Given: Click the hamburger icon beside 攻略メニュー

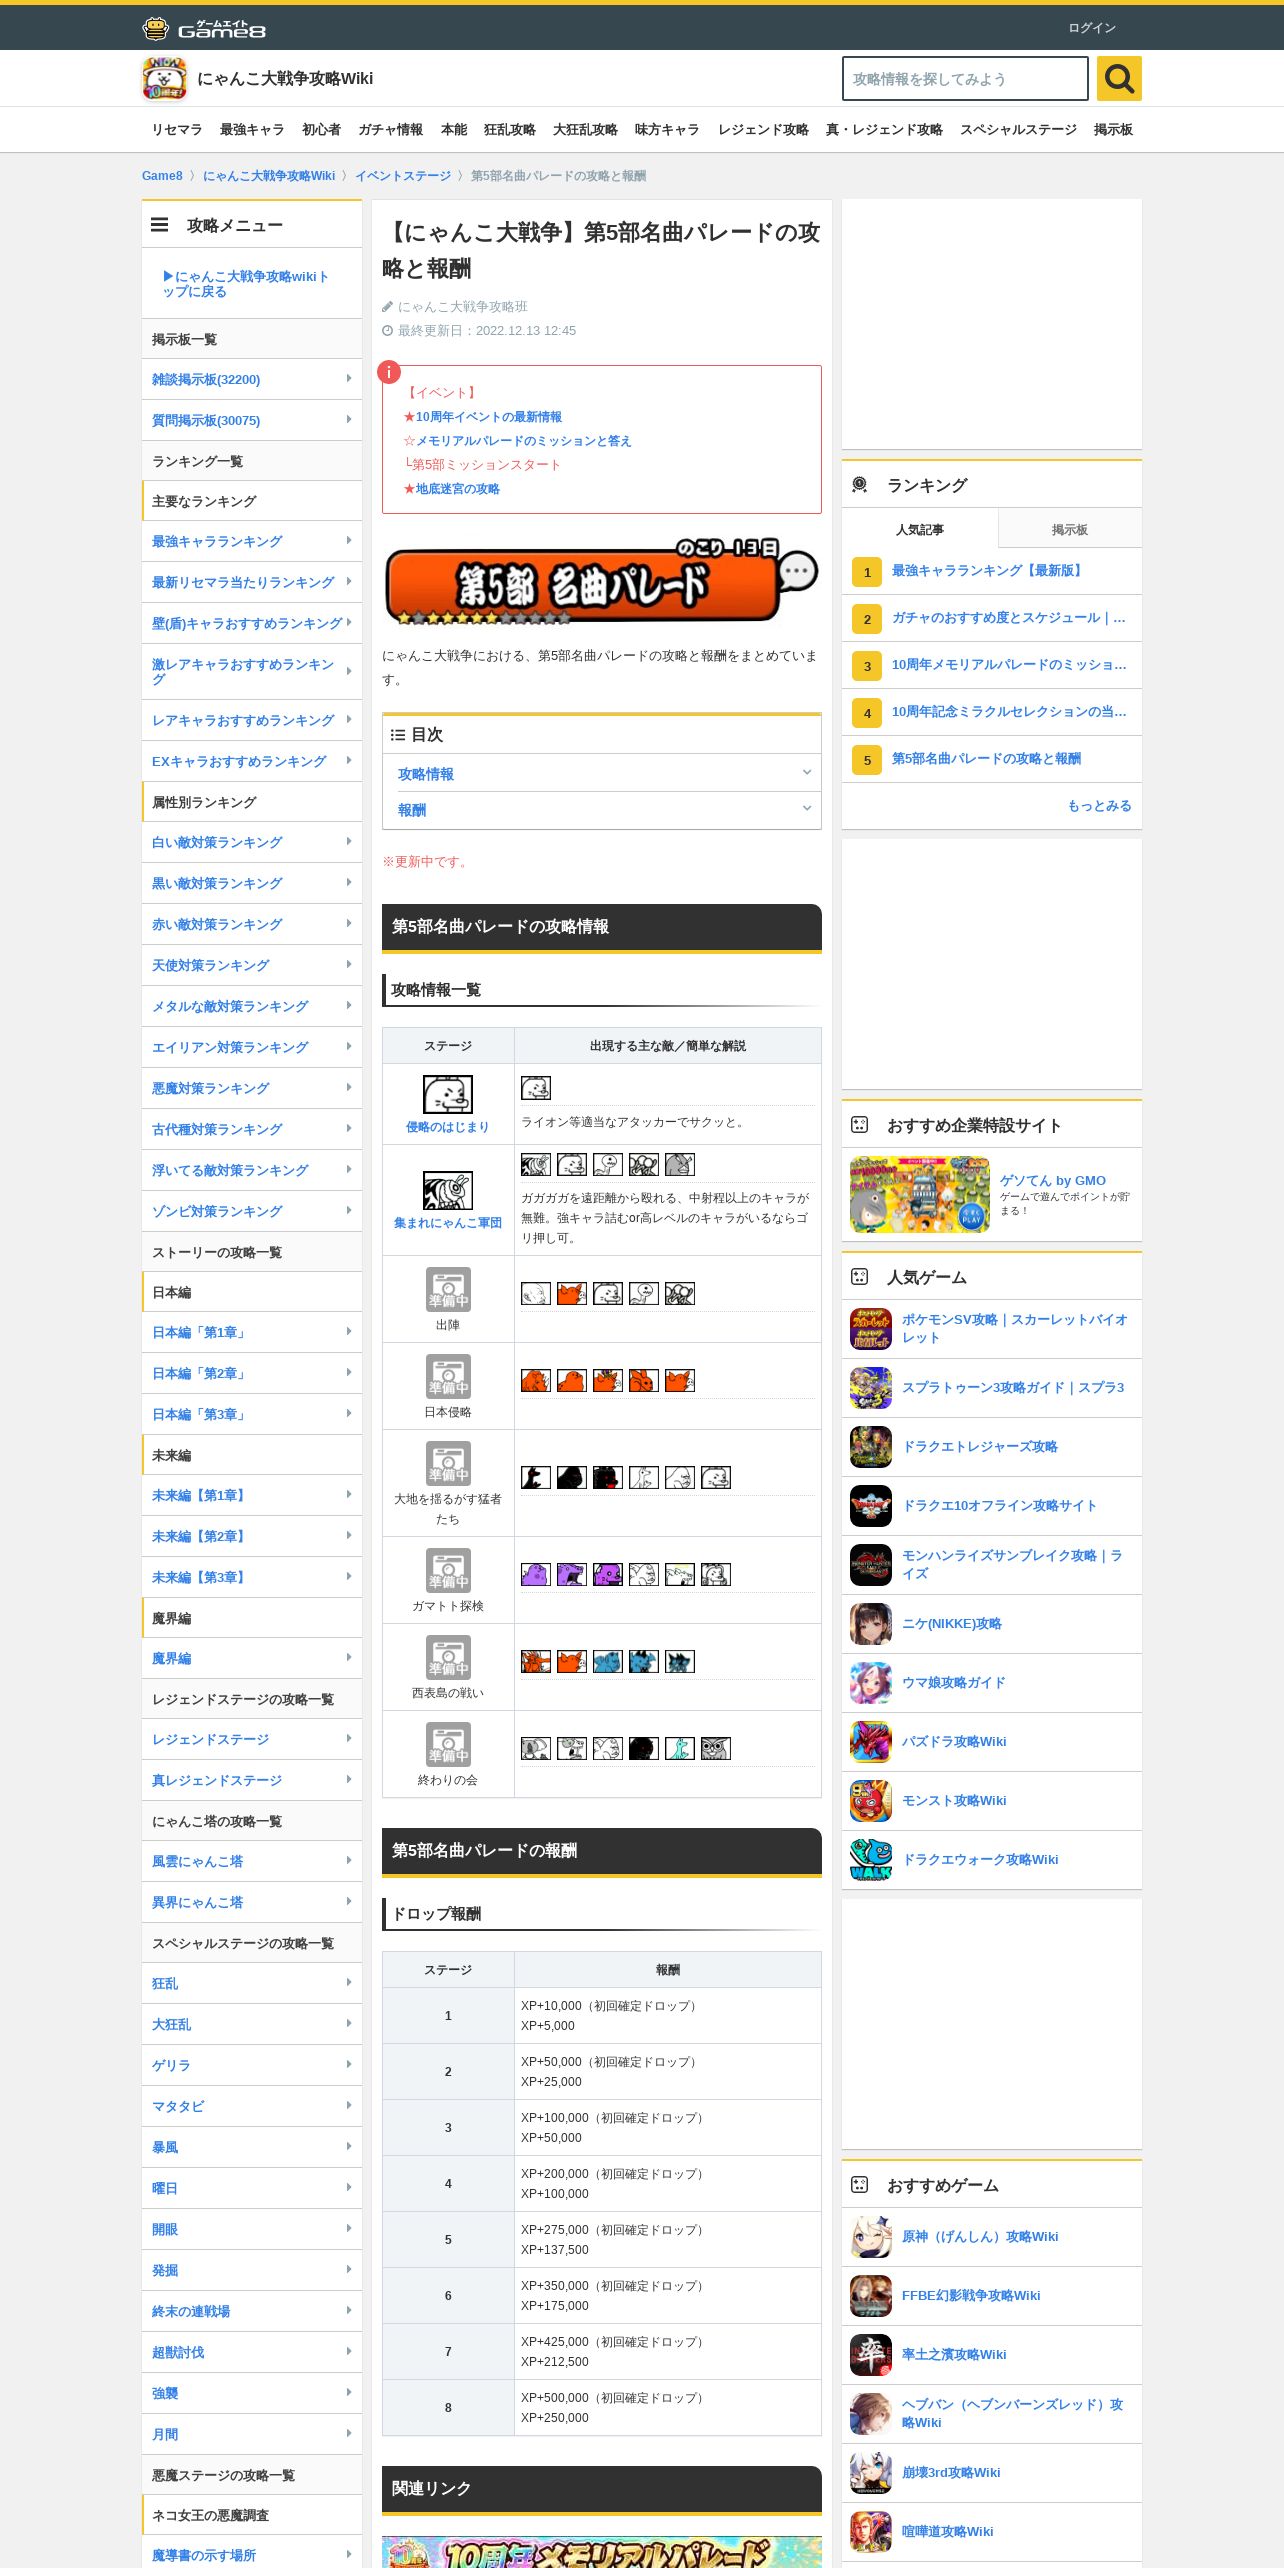Looking at the screenshot, I should pos(160,225).
